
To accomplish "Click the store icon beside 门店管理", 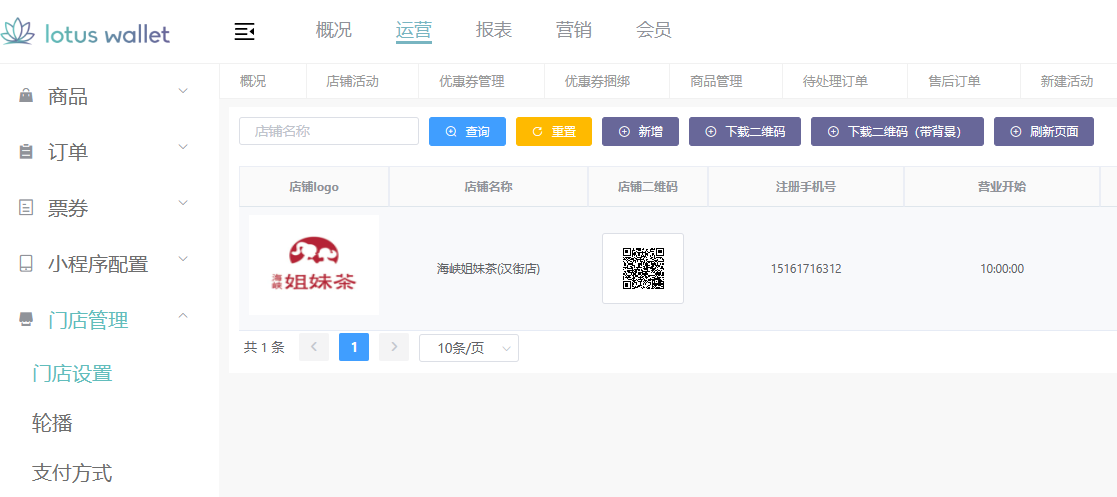I will click(x=26, y=320).
